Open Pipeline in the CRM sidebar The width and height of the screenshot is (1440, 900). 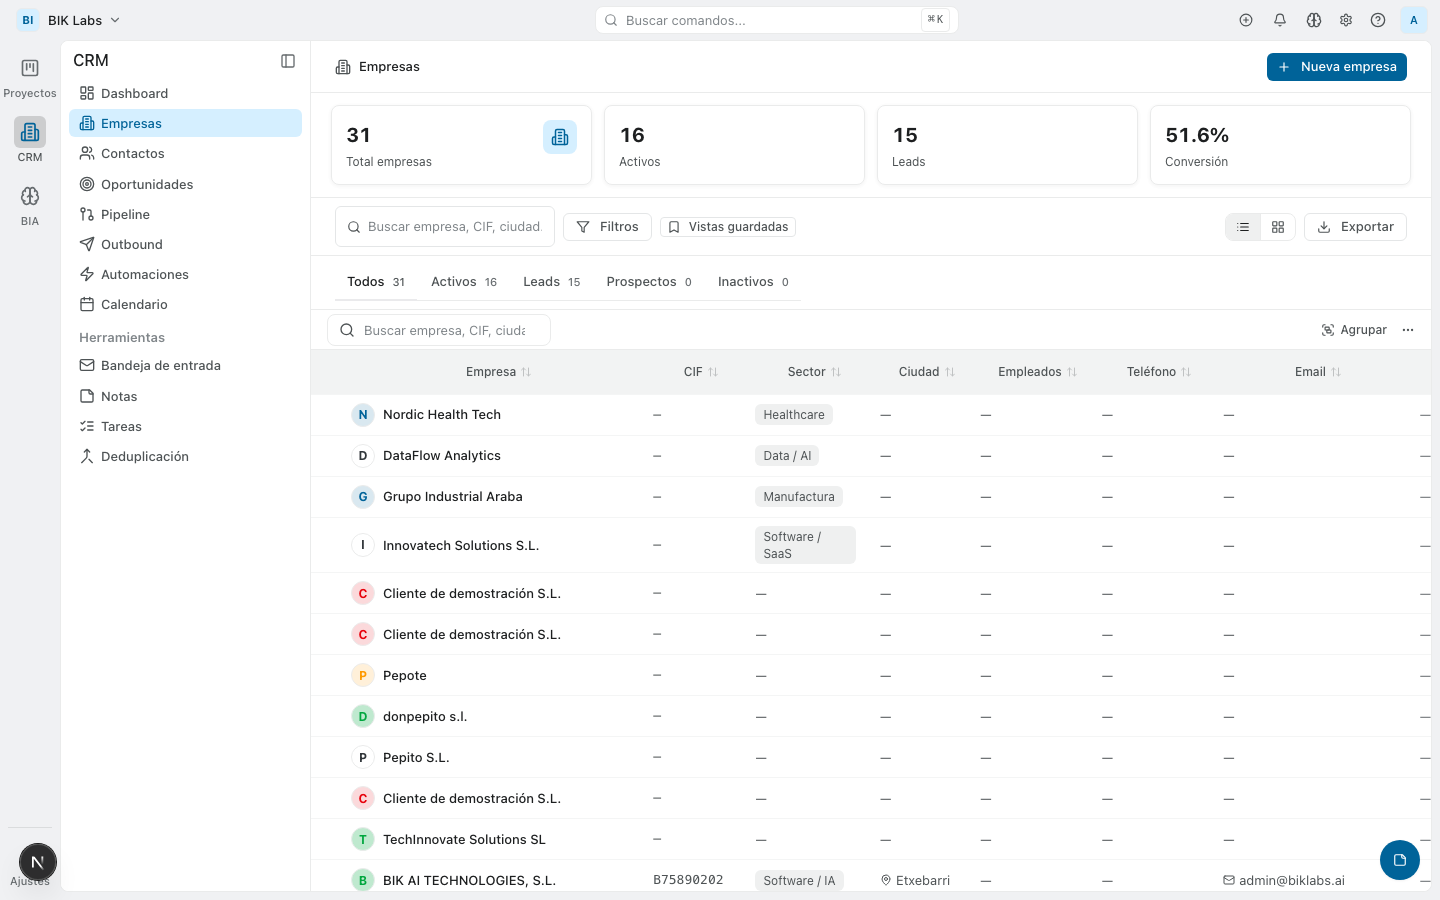point(125,214)
